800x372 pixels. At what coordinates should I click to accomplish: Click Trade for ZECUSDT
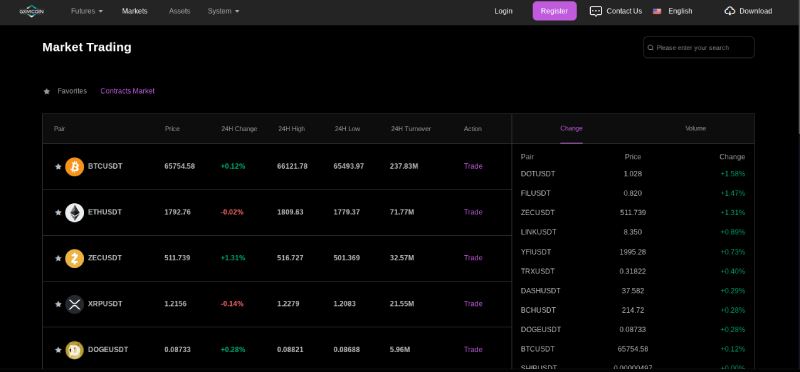point(473,258)
